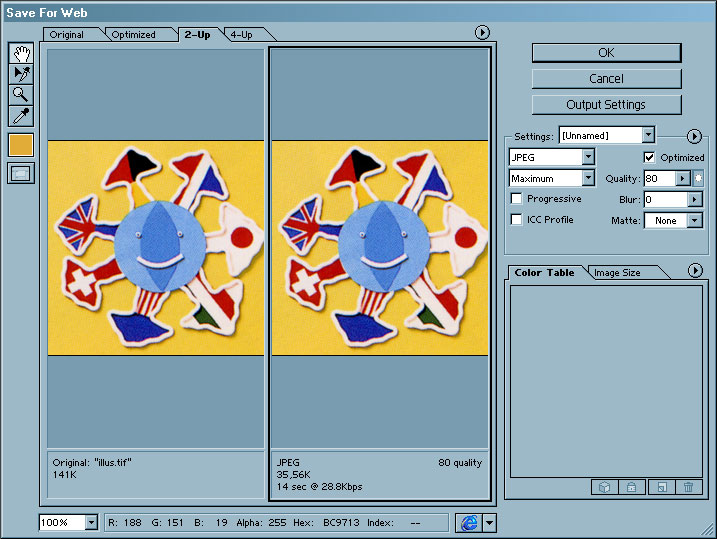Switch to the Optimized tab
Screen dimensions: 717x539
click(x=134, y=35)
